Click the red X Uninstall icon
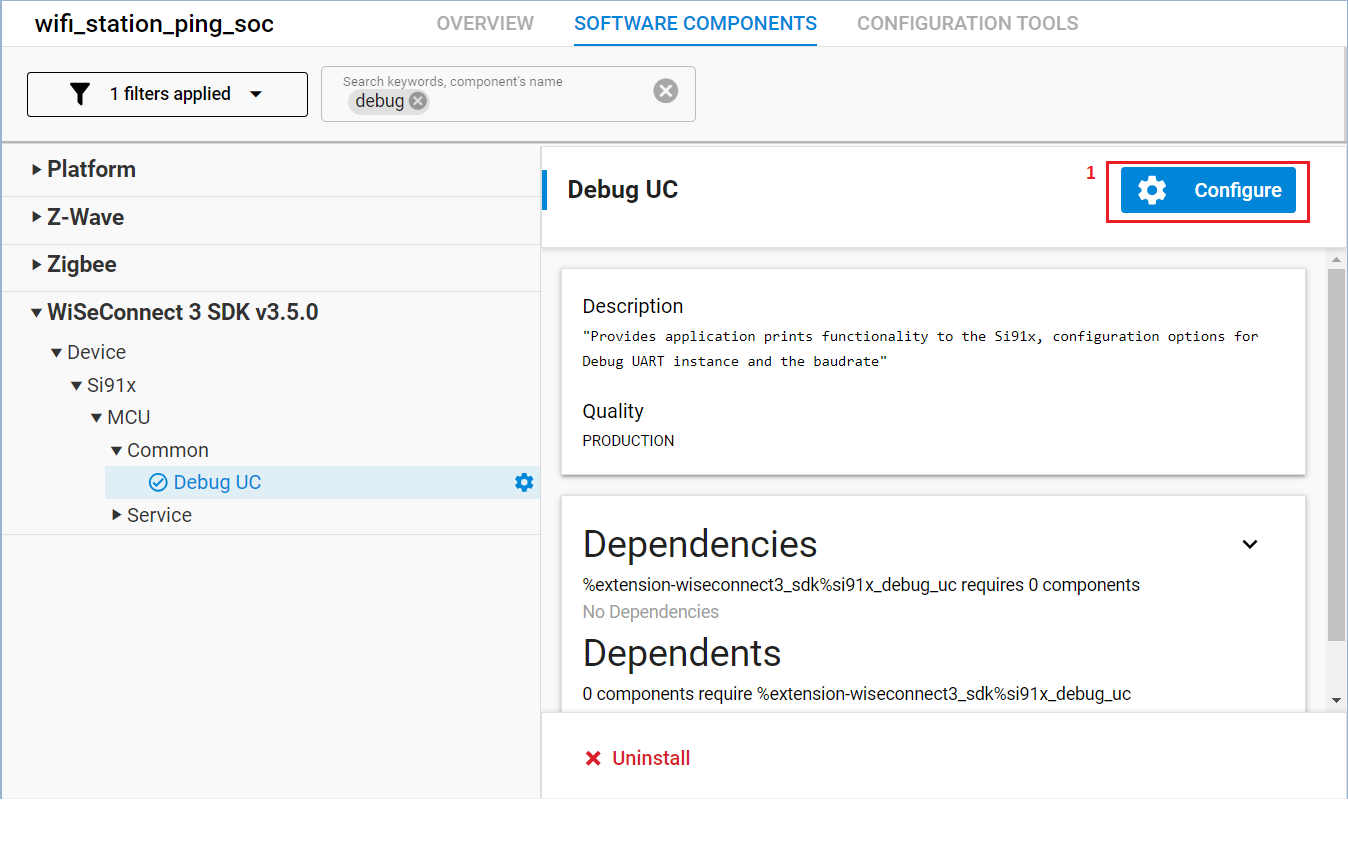 pos(593,758)
